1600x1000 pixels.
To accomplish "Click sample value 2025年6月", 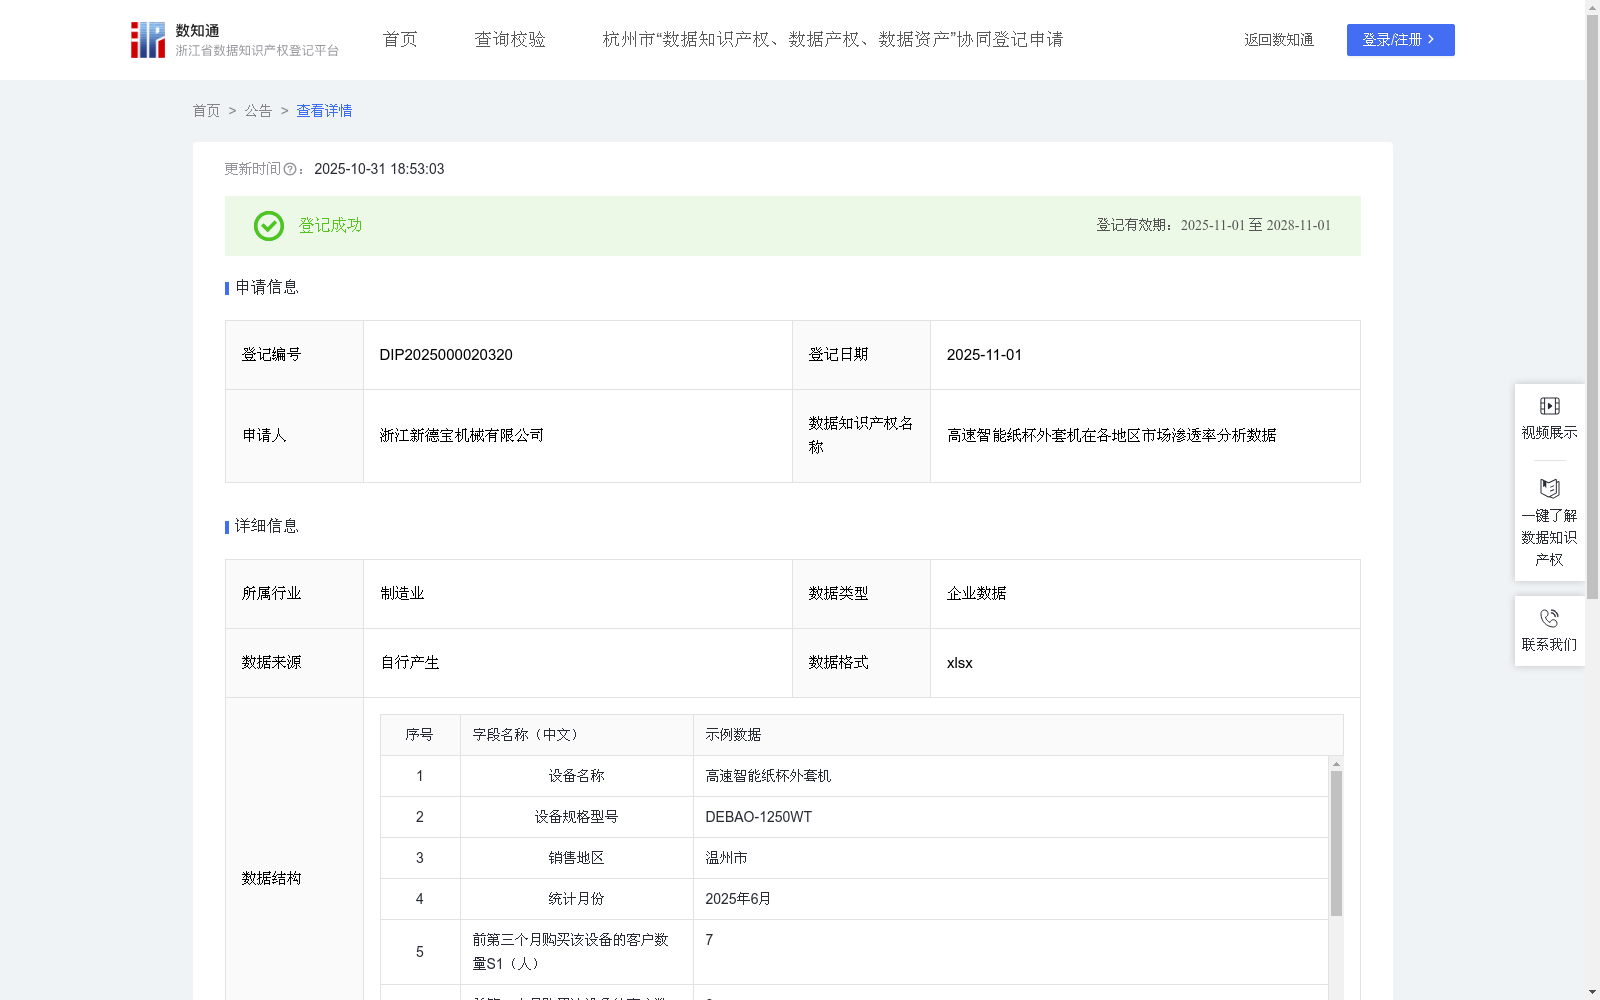I will click(x=738, y=899).
